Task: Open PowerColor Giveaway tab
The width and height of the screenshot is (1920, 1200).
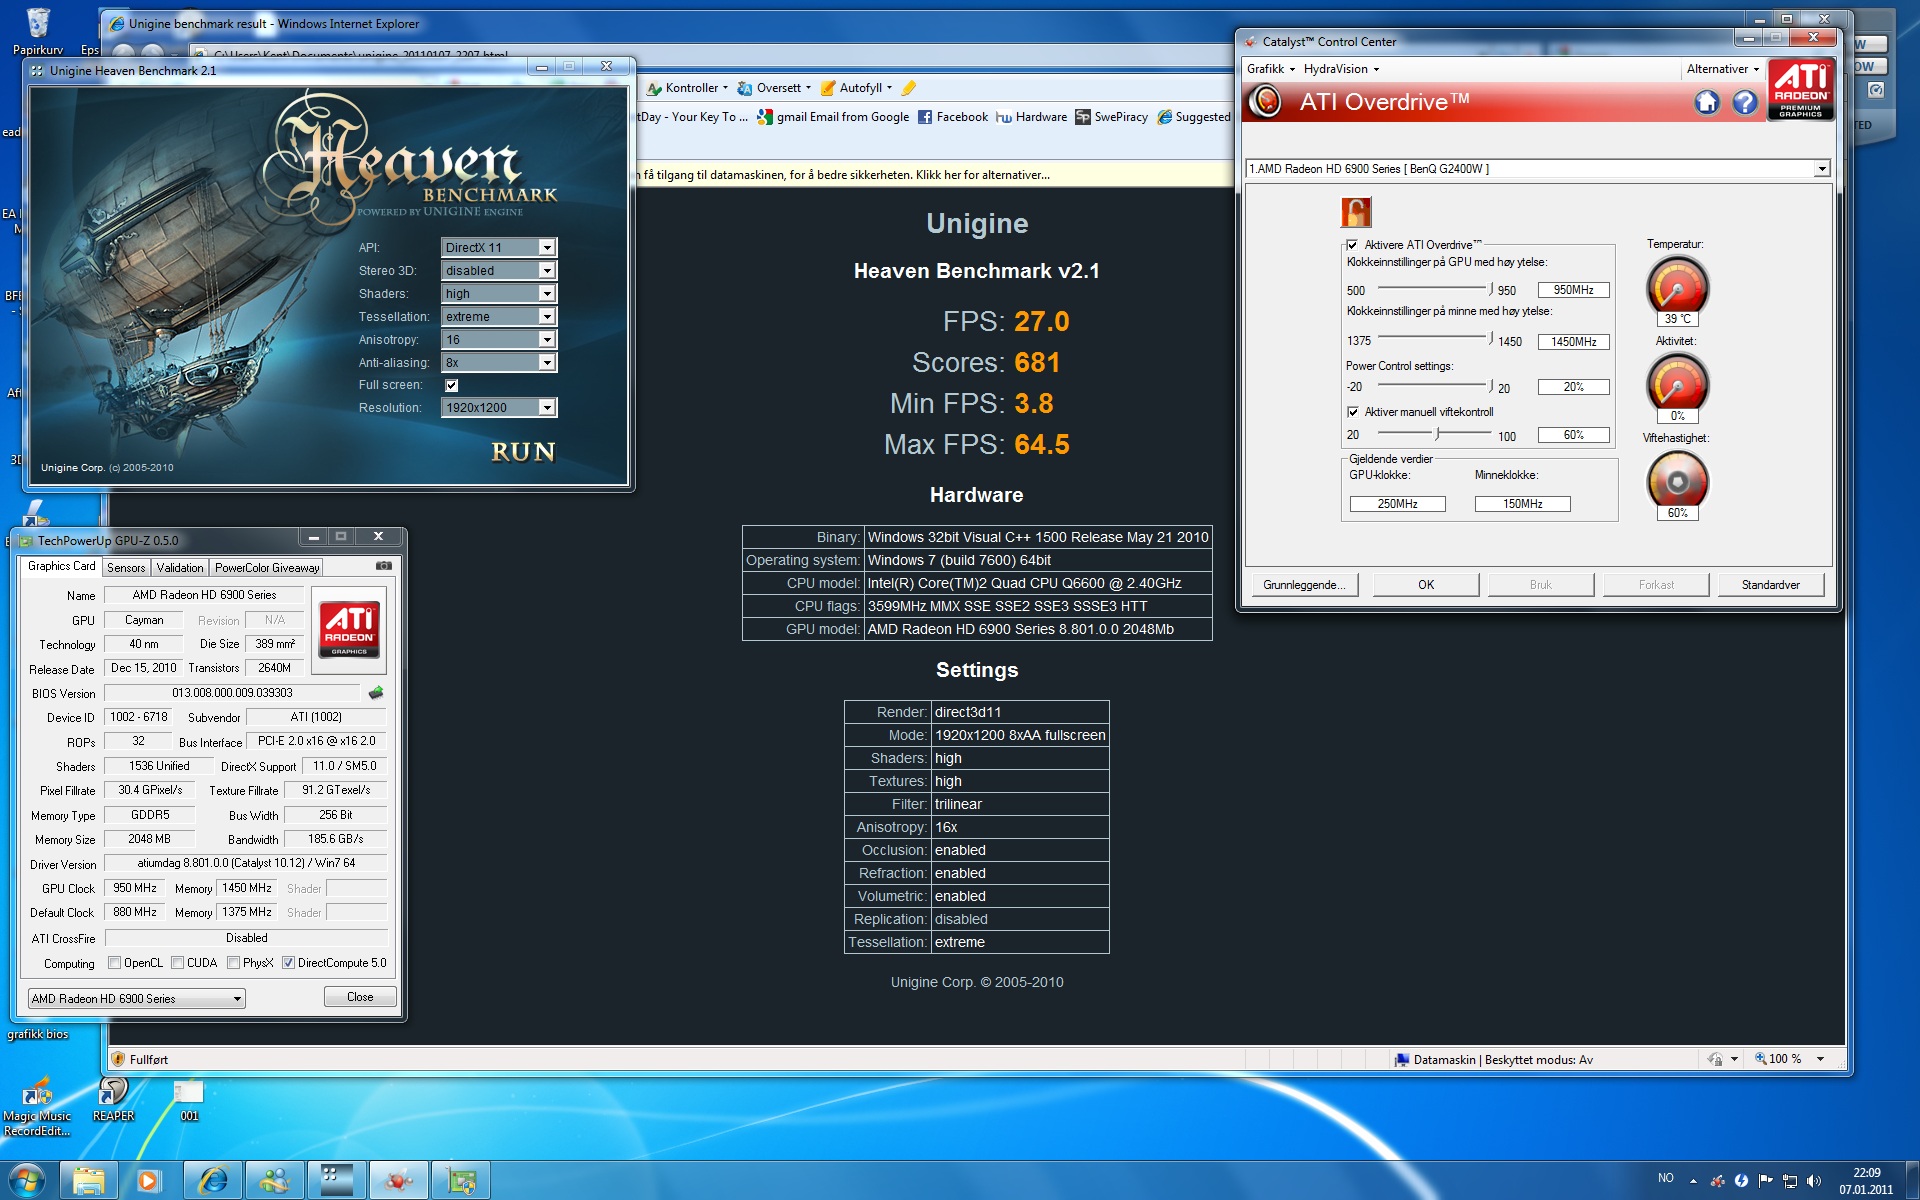Action: point(267,567)
